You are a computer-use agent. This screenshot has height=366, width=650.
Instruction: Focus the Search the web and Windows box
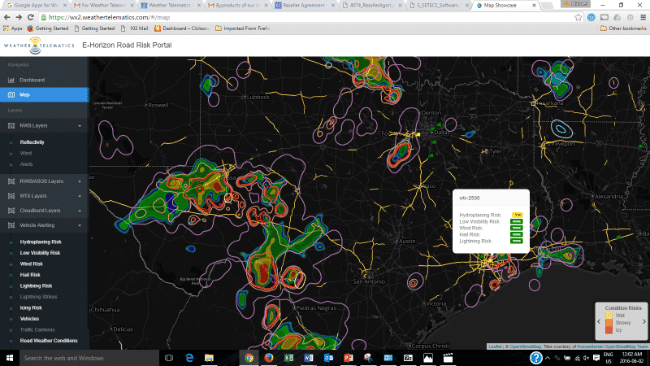[89, 358]
